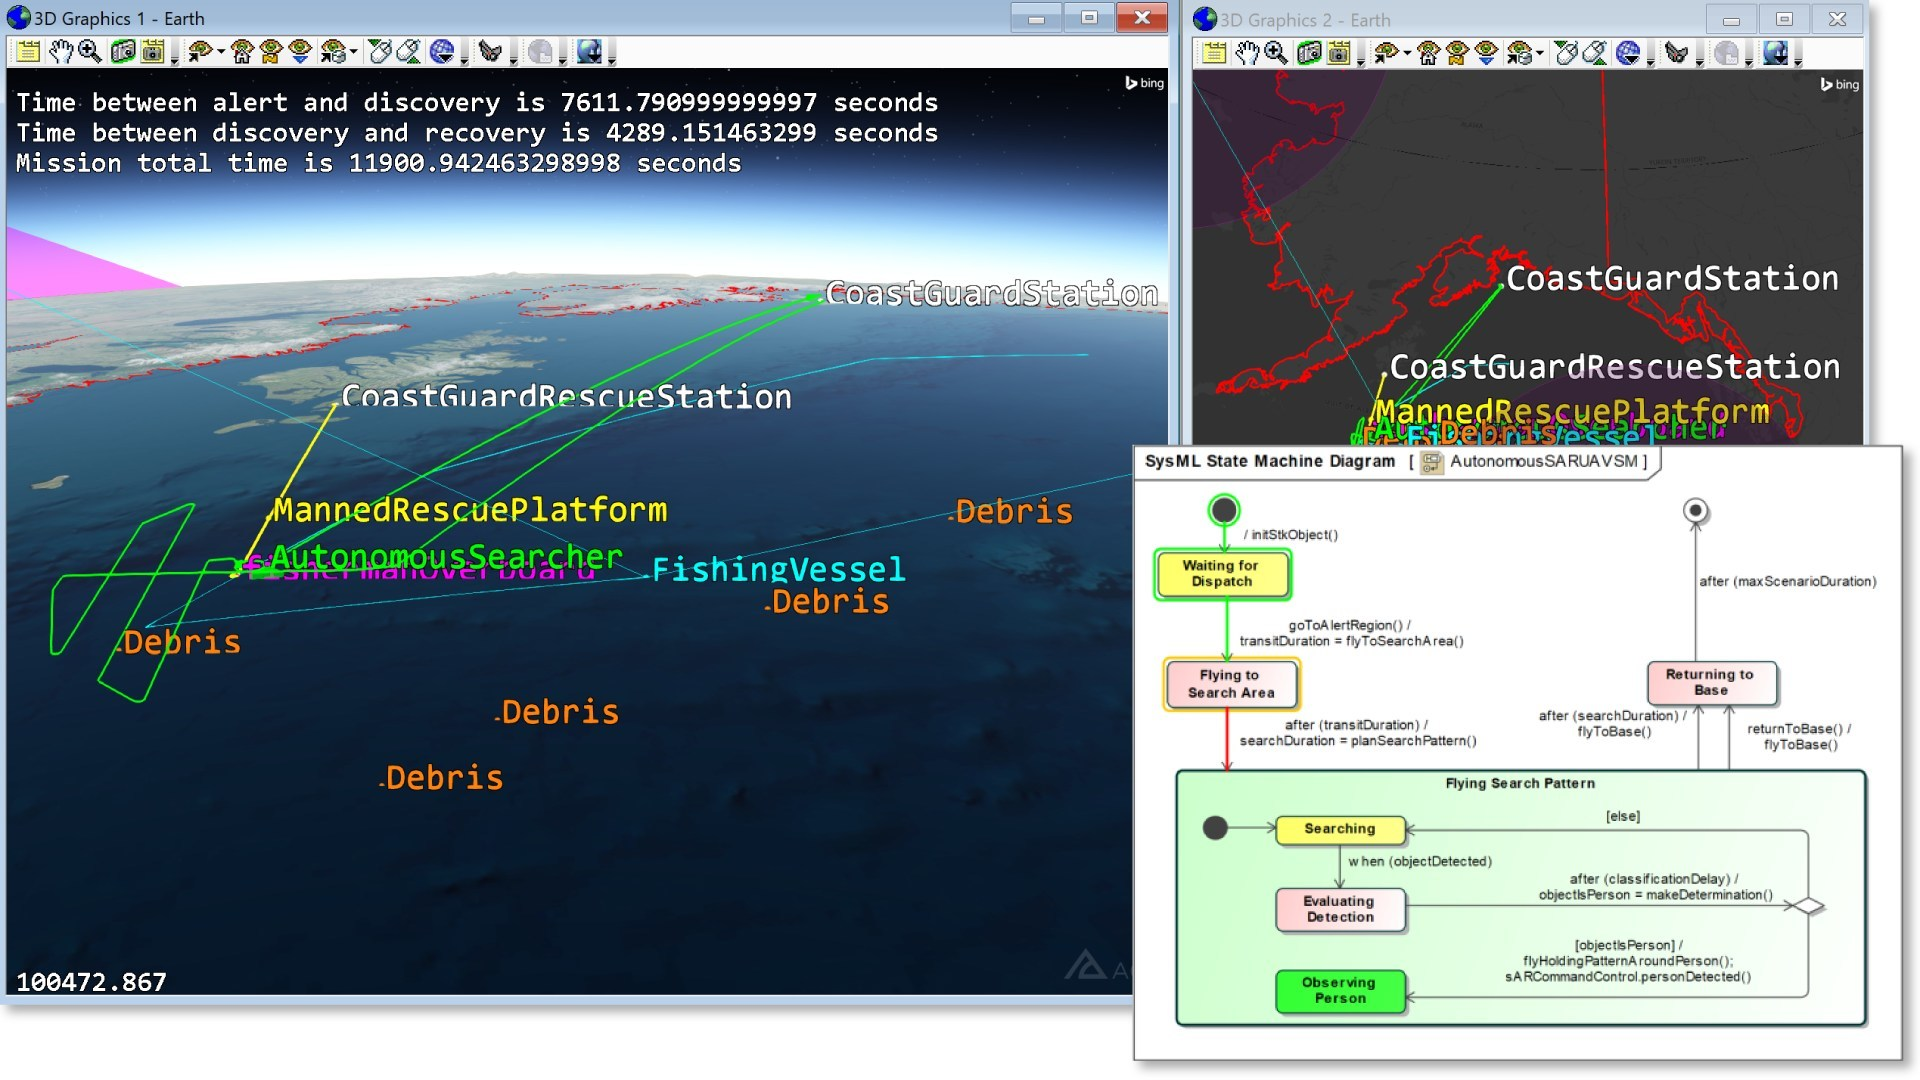Image resolution: width=1920 pixels, height=1080 pixels.
Task: Open the yellow properties notepad icon in 3D Graphics 1
Action: click(x=28, y=52)
